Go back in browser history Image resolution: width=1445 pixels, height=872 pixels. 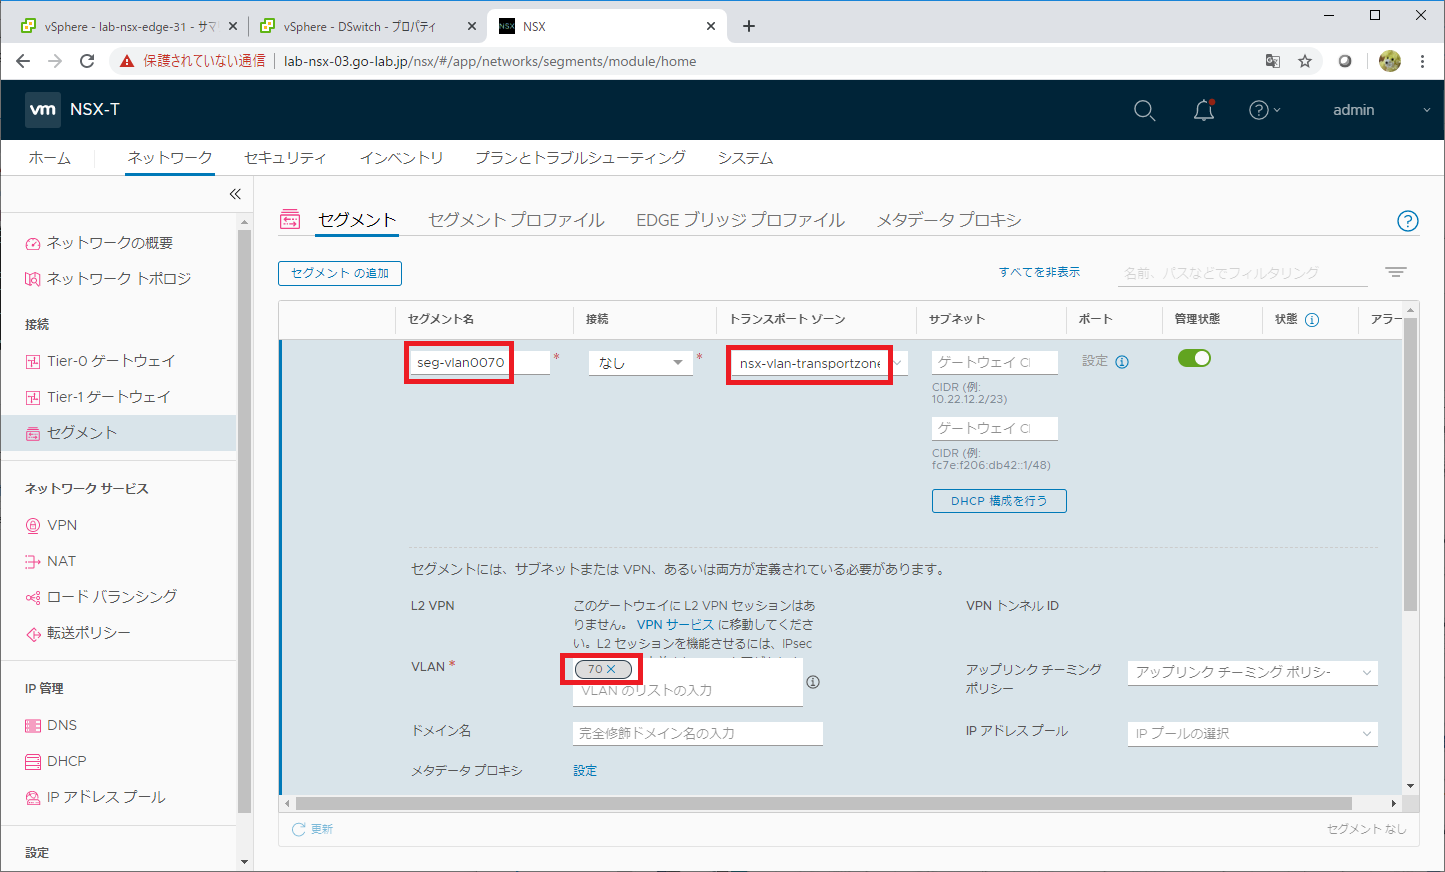pos(22,61)
